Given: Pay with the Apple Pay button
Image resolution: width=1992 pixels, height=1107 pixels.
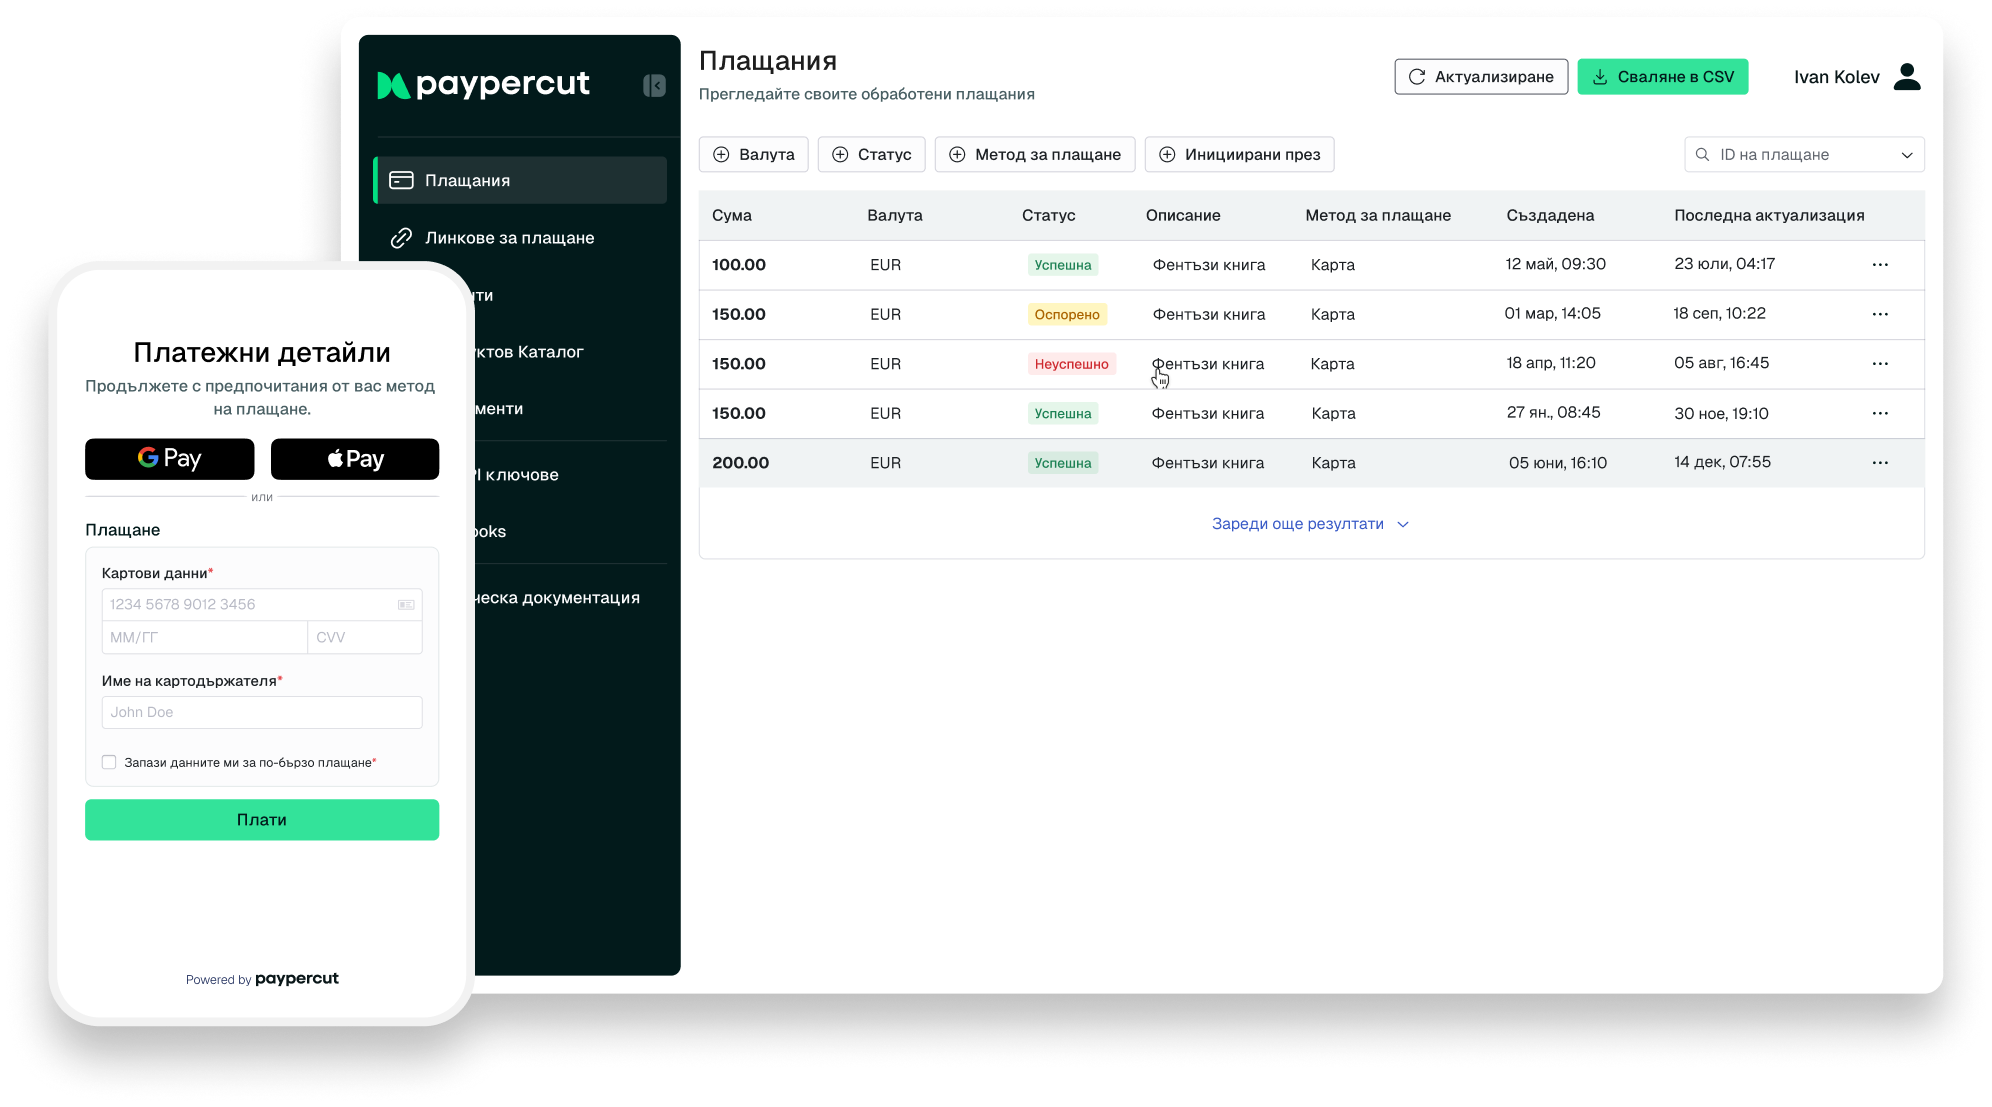Looking at the screenshot, I should [x=355, y=459].
